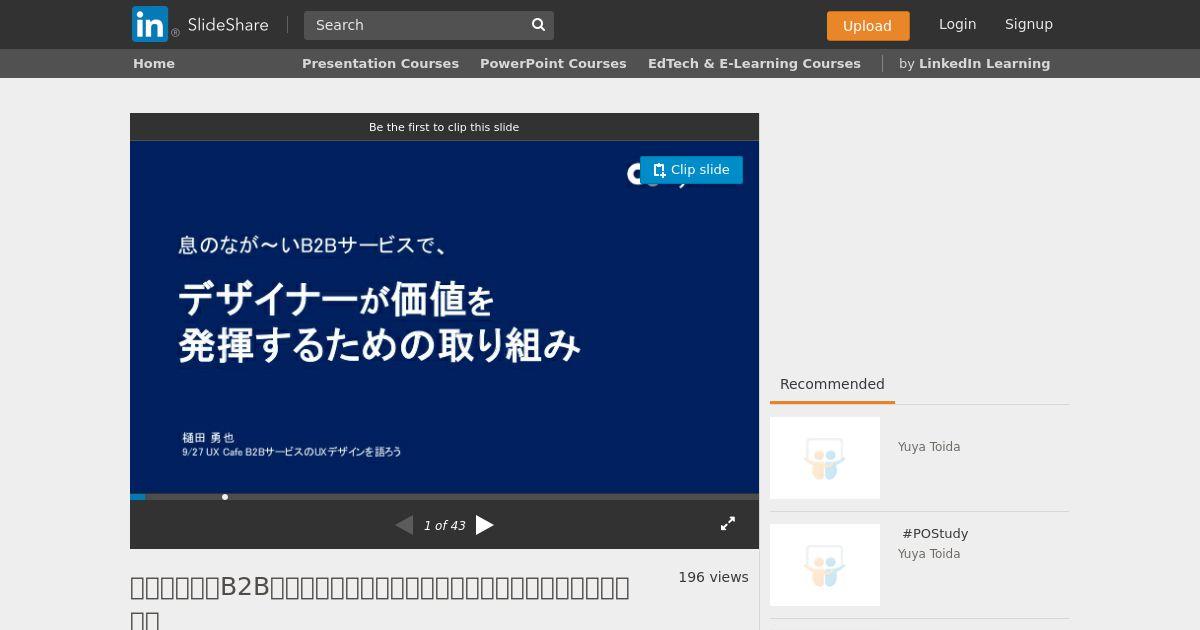Click the search magnifier icon
The width and height of the screenshot is (1200, 630).
pyautogui.click(x=538, y=25)
